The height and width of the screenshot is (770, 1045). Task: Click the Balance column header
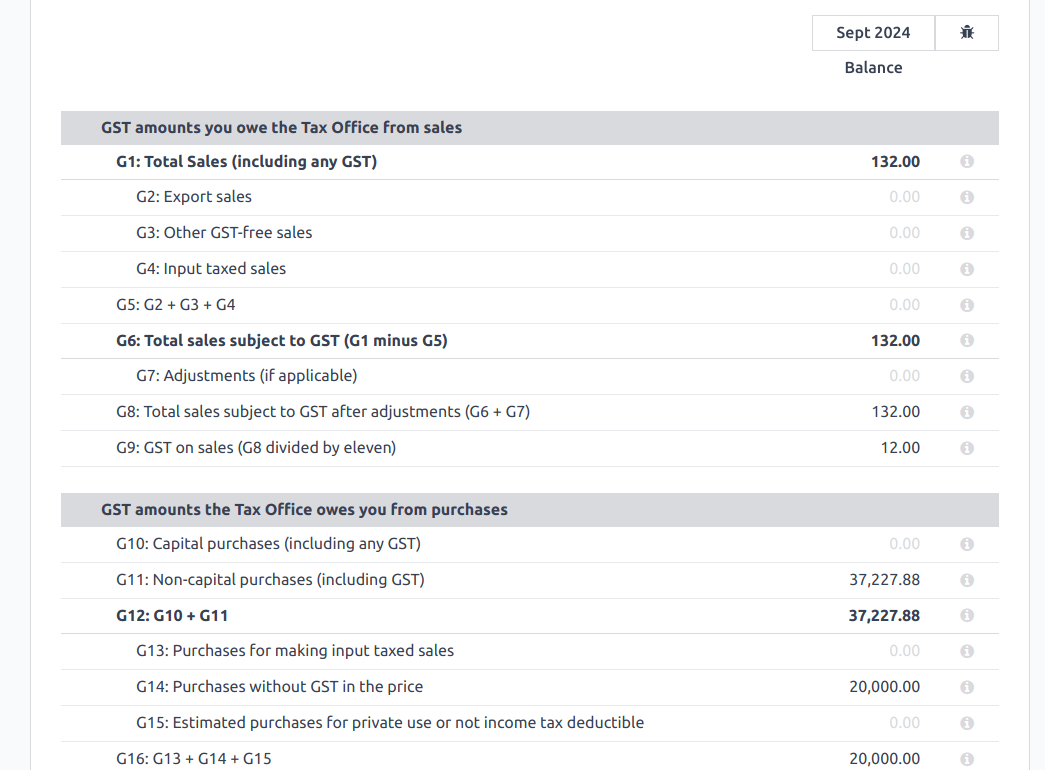pyautogui.click(x=873, y=67)
